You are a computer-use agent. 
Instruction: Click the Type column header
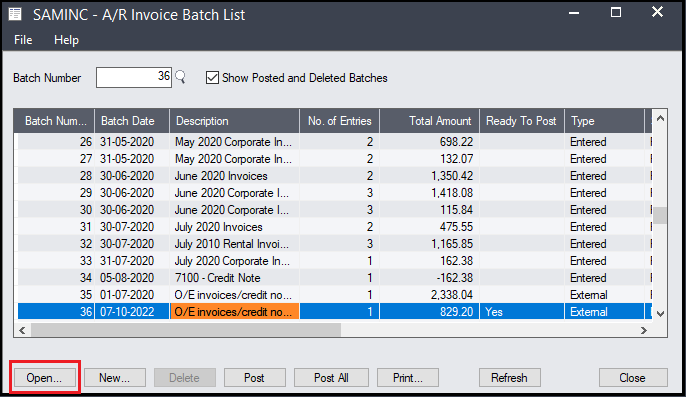pyautogui.click(x=605, y=121)
